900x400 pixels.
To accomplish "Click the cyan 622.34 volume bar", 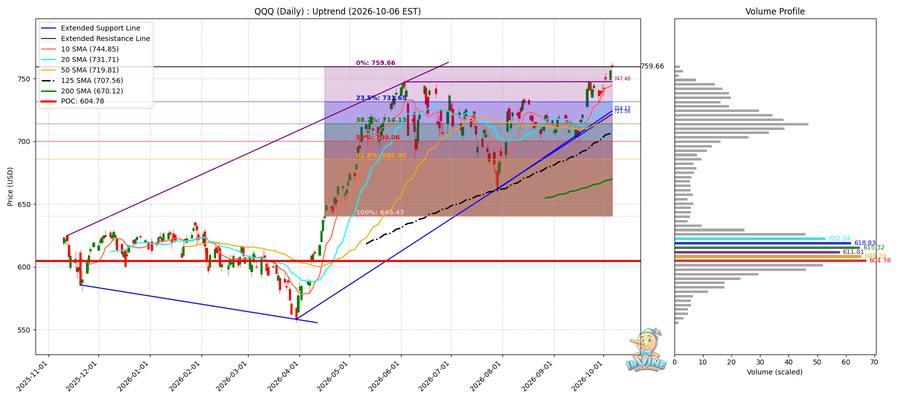I will [750, 239].
